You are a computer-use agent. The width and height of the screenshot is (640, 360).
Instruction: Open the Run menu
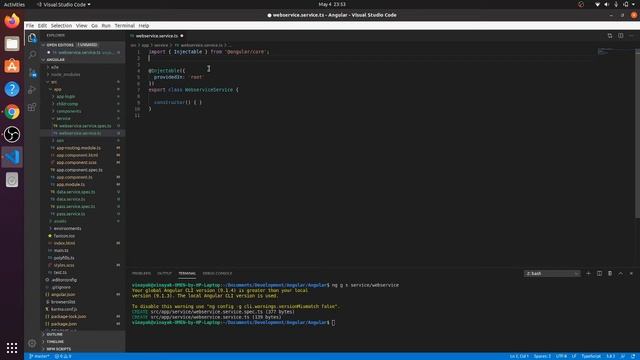point(106,25)
